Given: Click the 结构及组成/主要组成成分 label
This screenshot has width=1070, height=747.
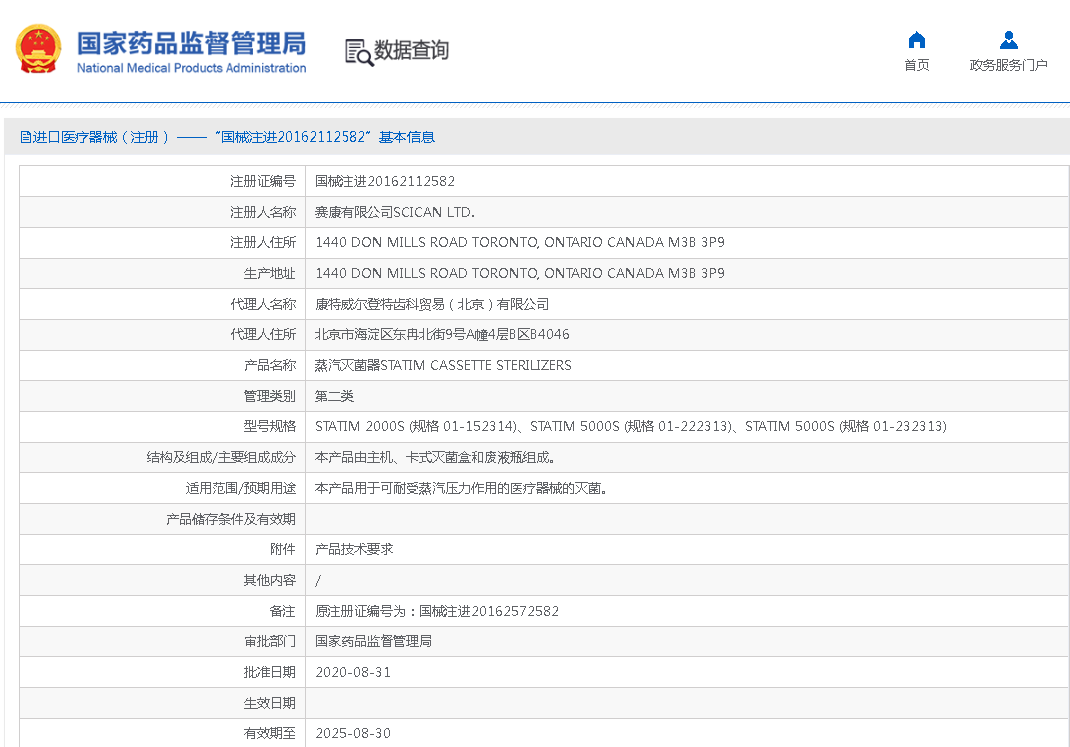Looking at the screenshot, I should point(221,458).
